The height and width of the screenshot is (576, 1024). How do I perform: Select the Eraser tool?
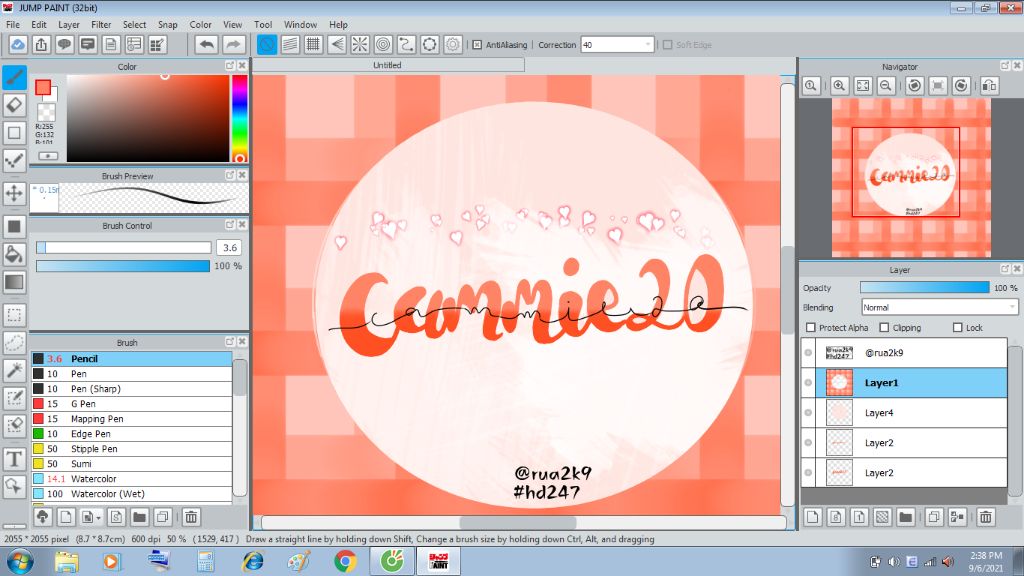pos(14,104)
